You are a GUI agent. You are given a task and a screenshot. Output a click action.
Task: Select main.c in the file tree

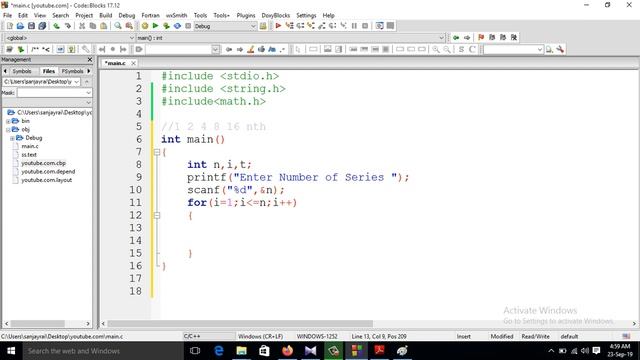click(30, 146)
